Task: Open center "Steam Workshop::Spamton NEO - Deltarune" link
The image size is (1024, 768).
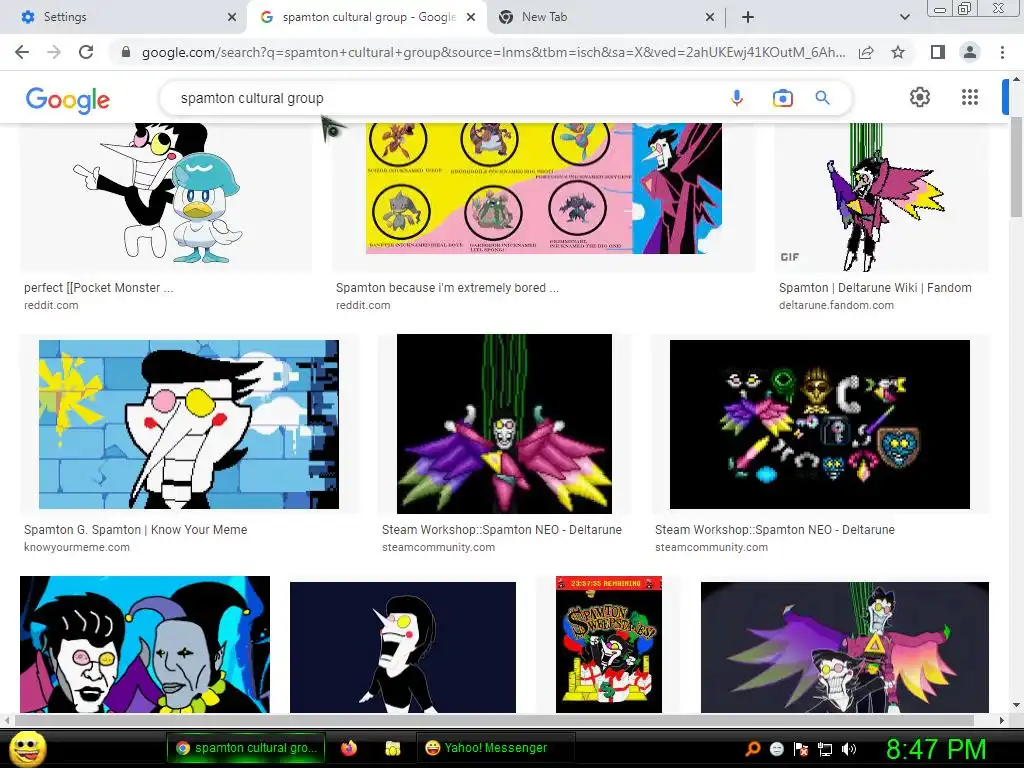Action: click(x=502, y=530)
